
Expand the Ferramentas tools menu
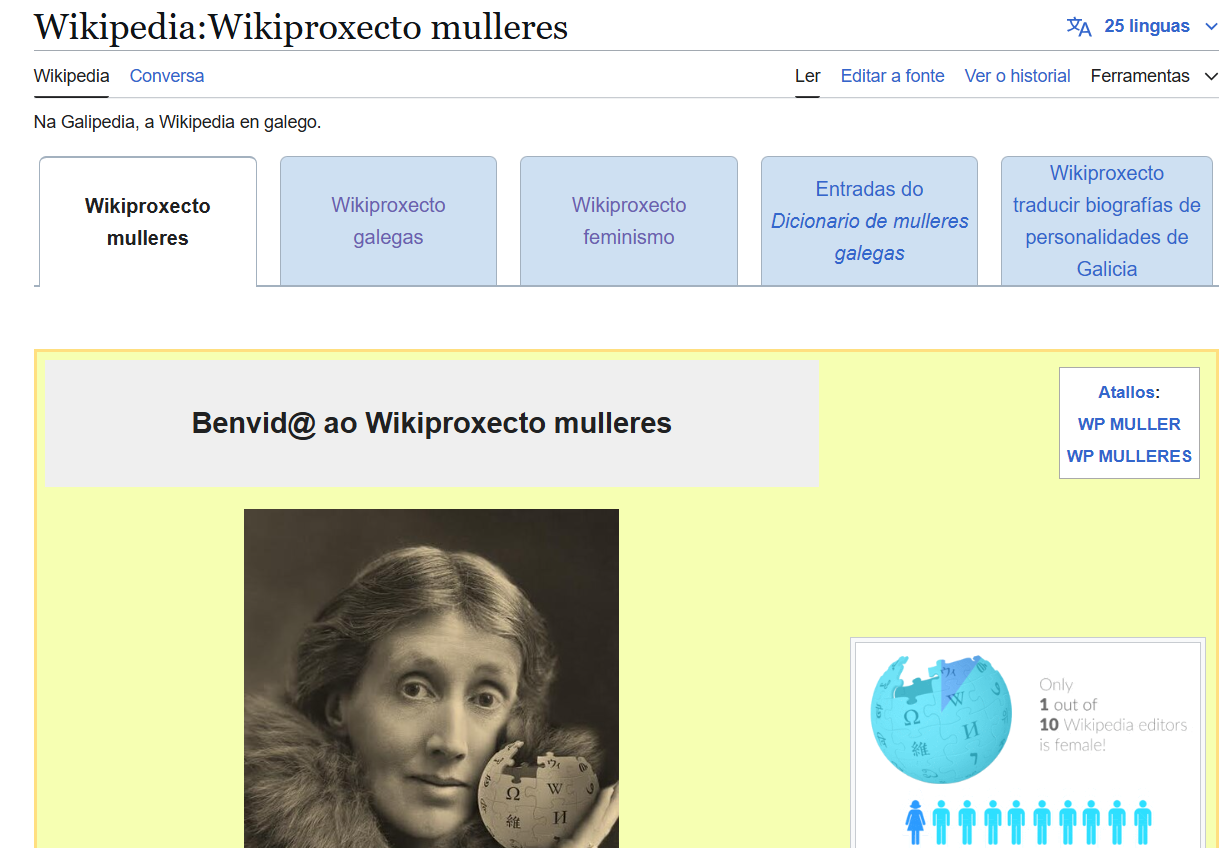1154,76
